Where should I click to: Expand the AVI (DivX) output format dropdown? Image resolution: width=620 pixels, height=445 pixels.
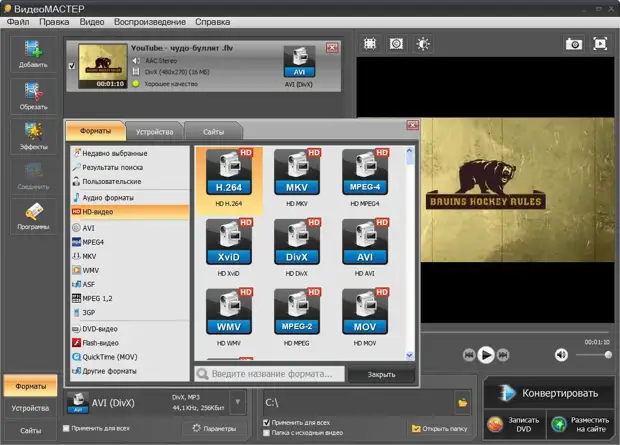237,403
